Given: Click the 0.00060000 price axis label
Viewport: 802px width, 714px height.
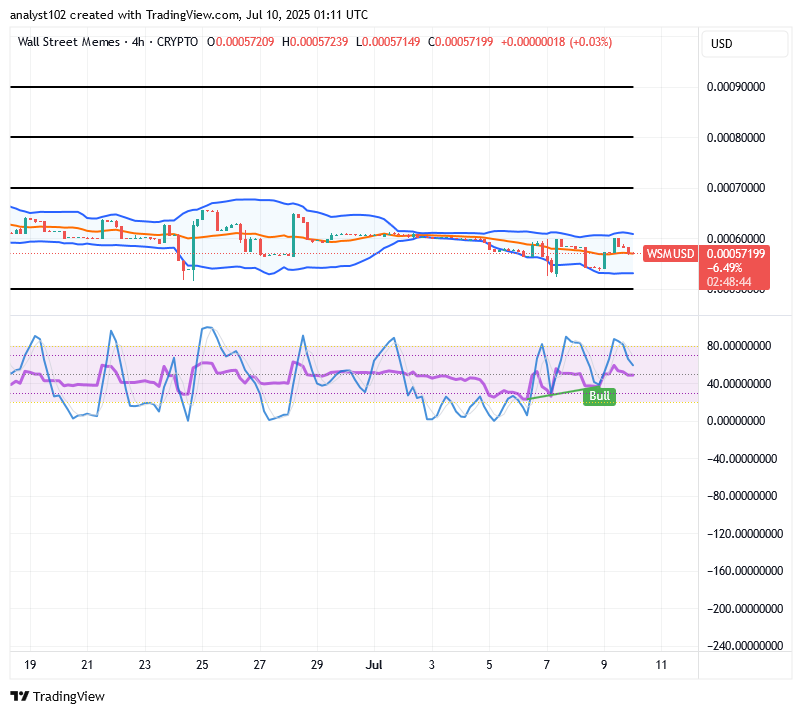Looking at the screenshot, I should point(736,238).
